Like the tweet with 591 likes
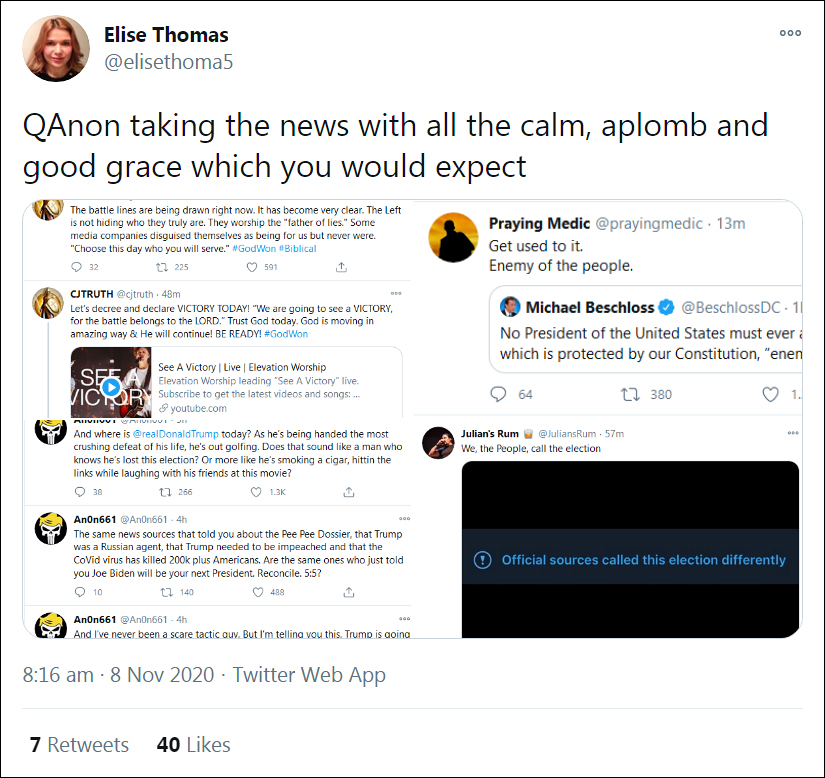The height and width of the screenshot is (778, 825). pyautogui.click(x=252, y=267)
